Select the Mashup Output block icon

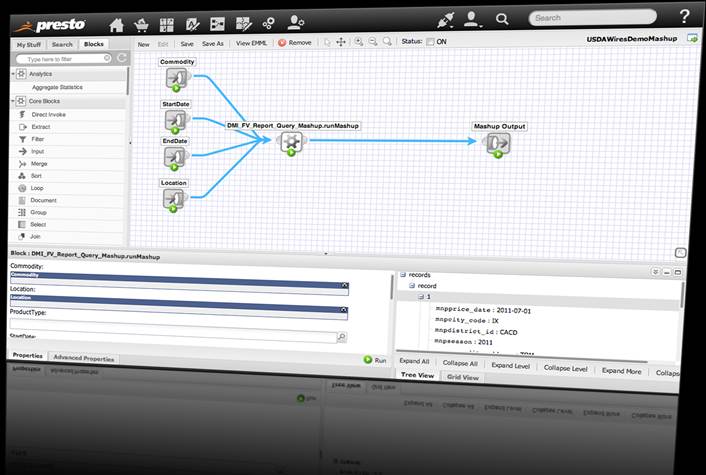click(x=497, y=144)
